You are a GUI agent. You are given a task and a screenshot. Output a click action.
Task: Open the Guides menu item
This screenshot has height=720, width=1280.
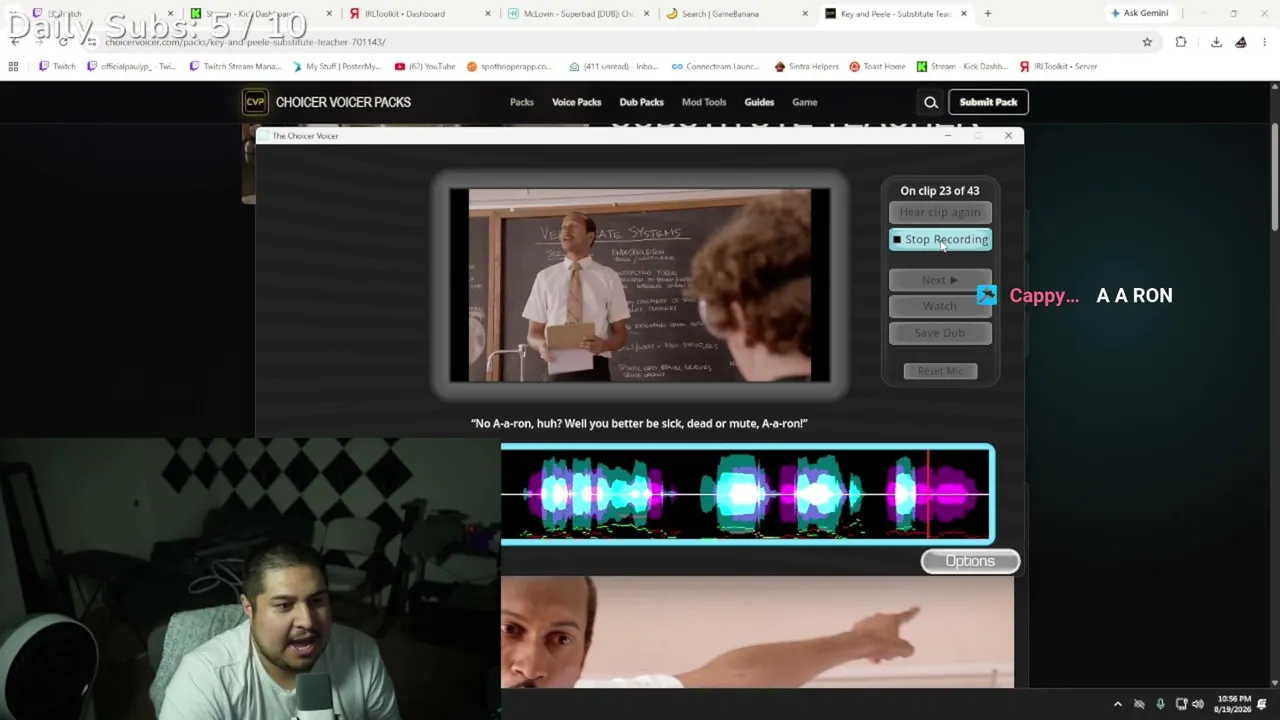(x=759, y=102)
